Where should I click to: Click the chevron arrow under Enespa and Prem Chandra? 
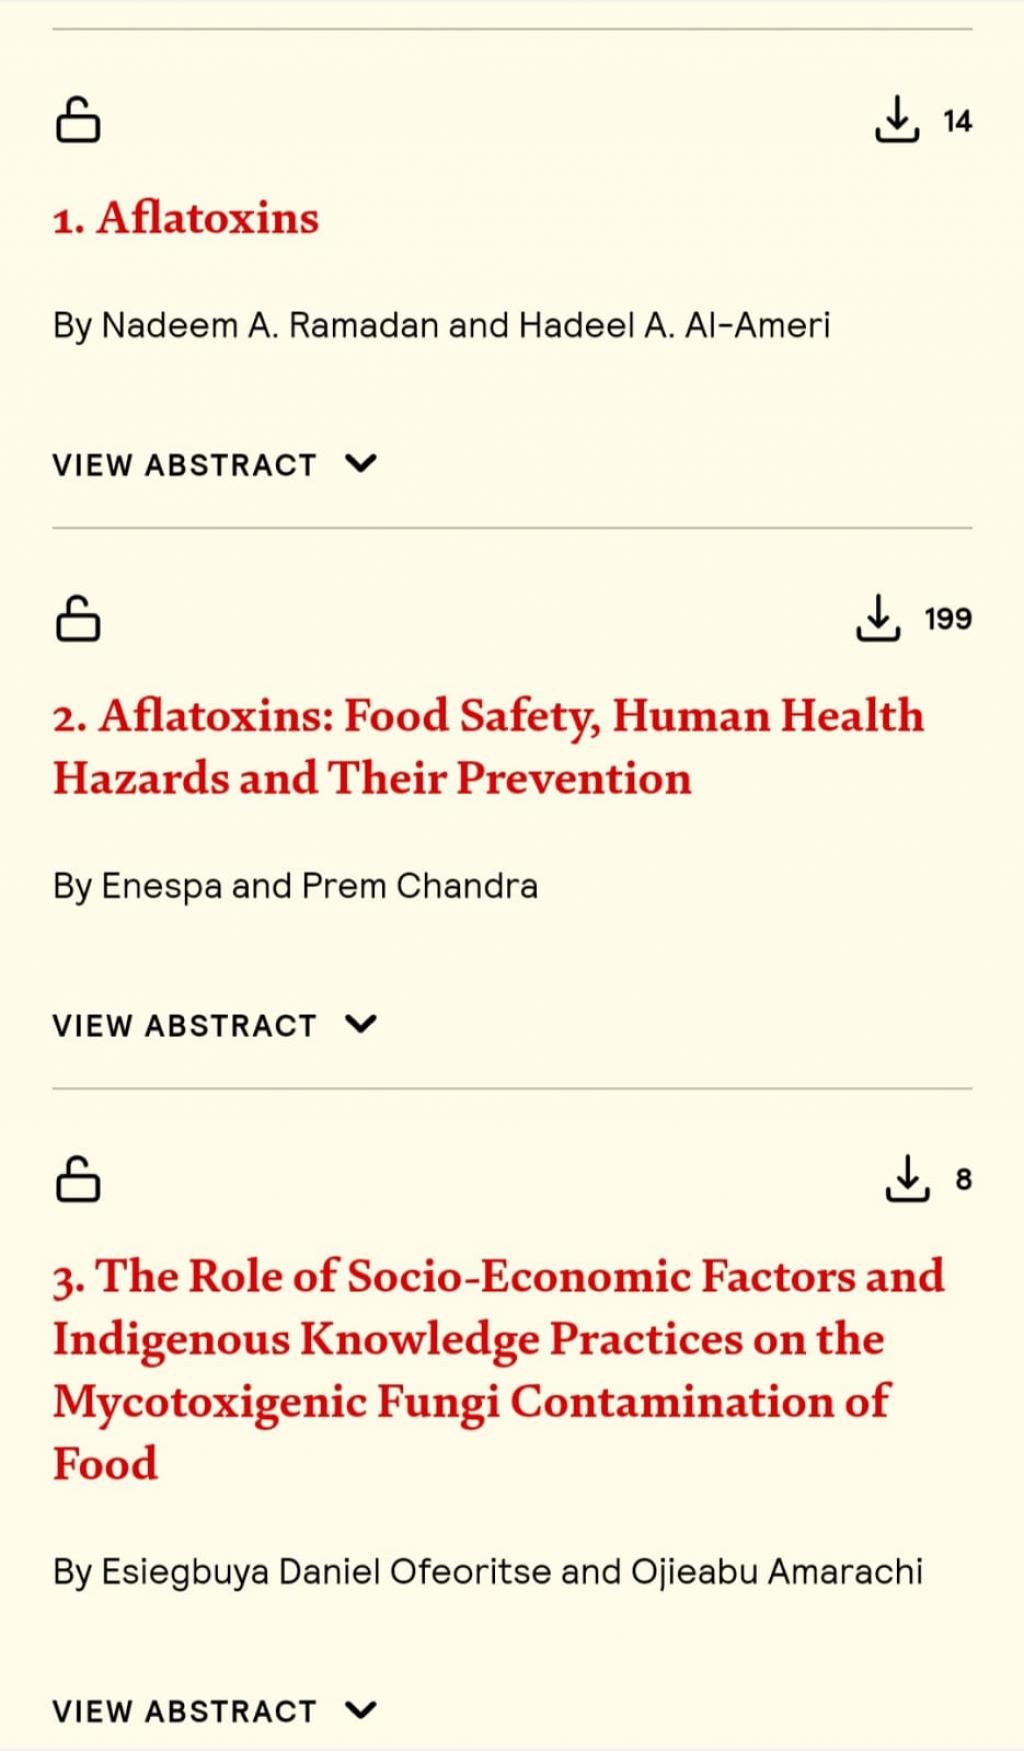[360, 1024]
